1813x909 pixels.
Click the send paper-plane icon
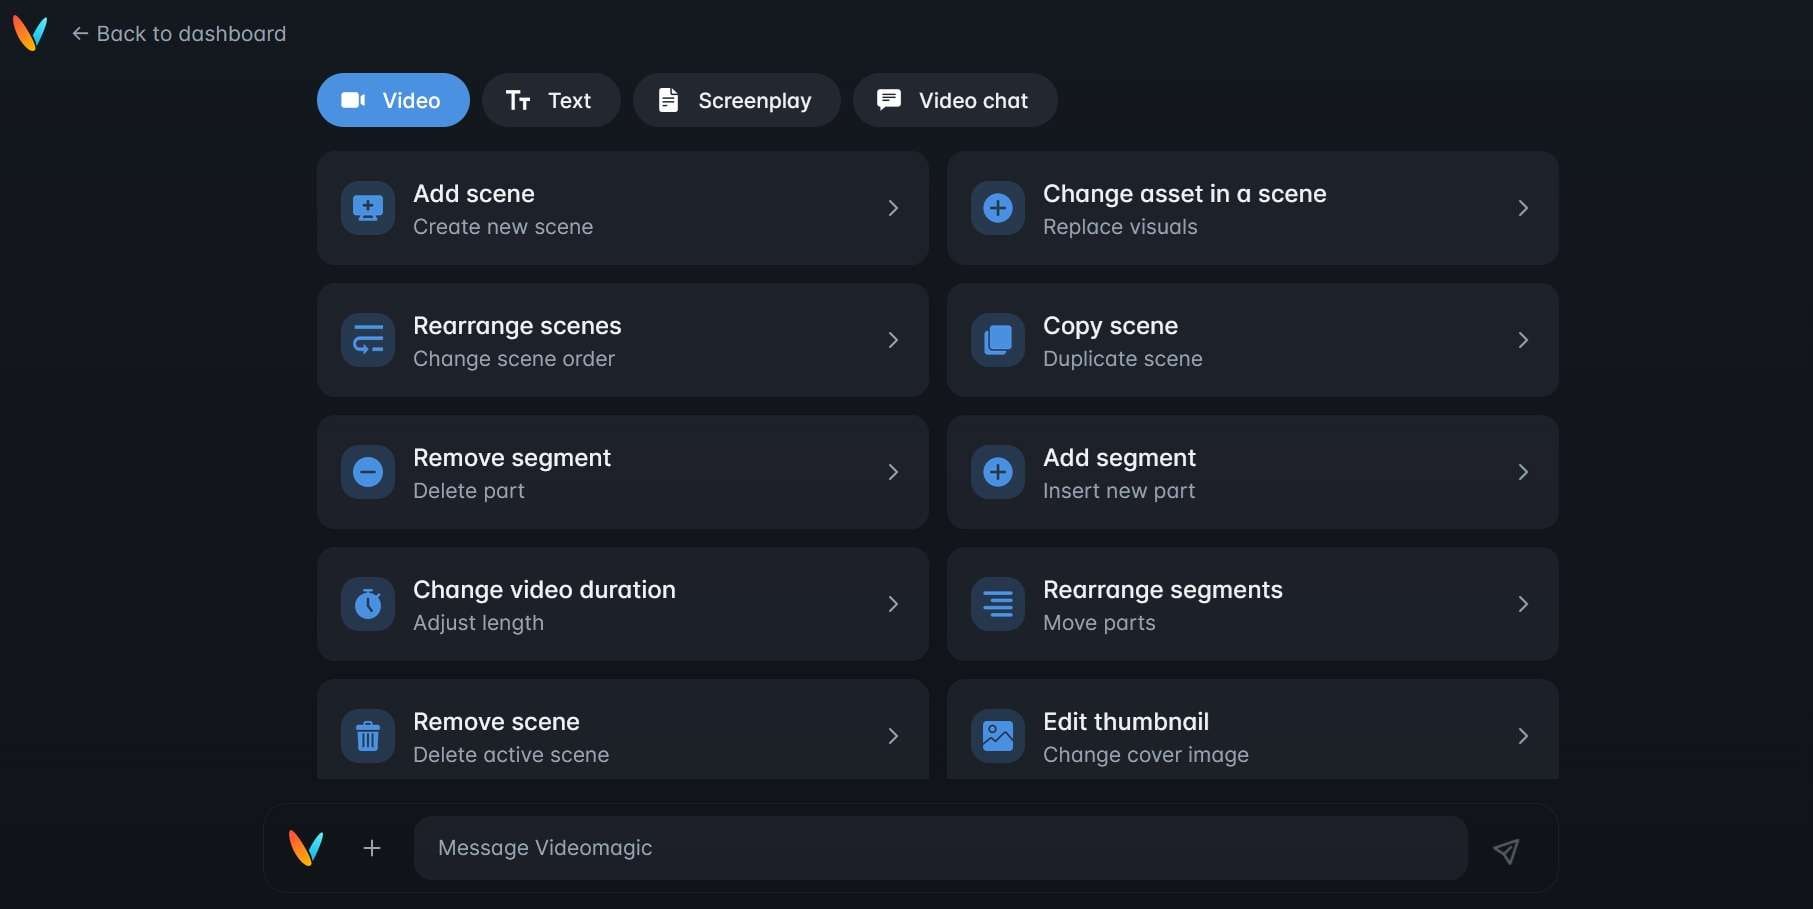(x=1506, y=850)
